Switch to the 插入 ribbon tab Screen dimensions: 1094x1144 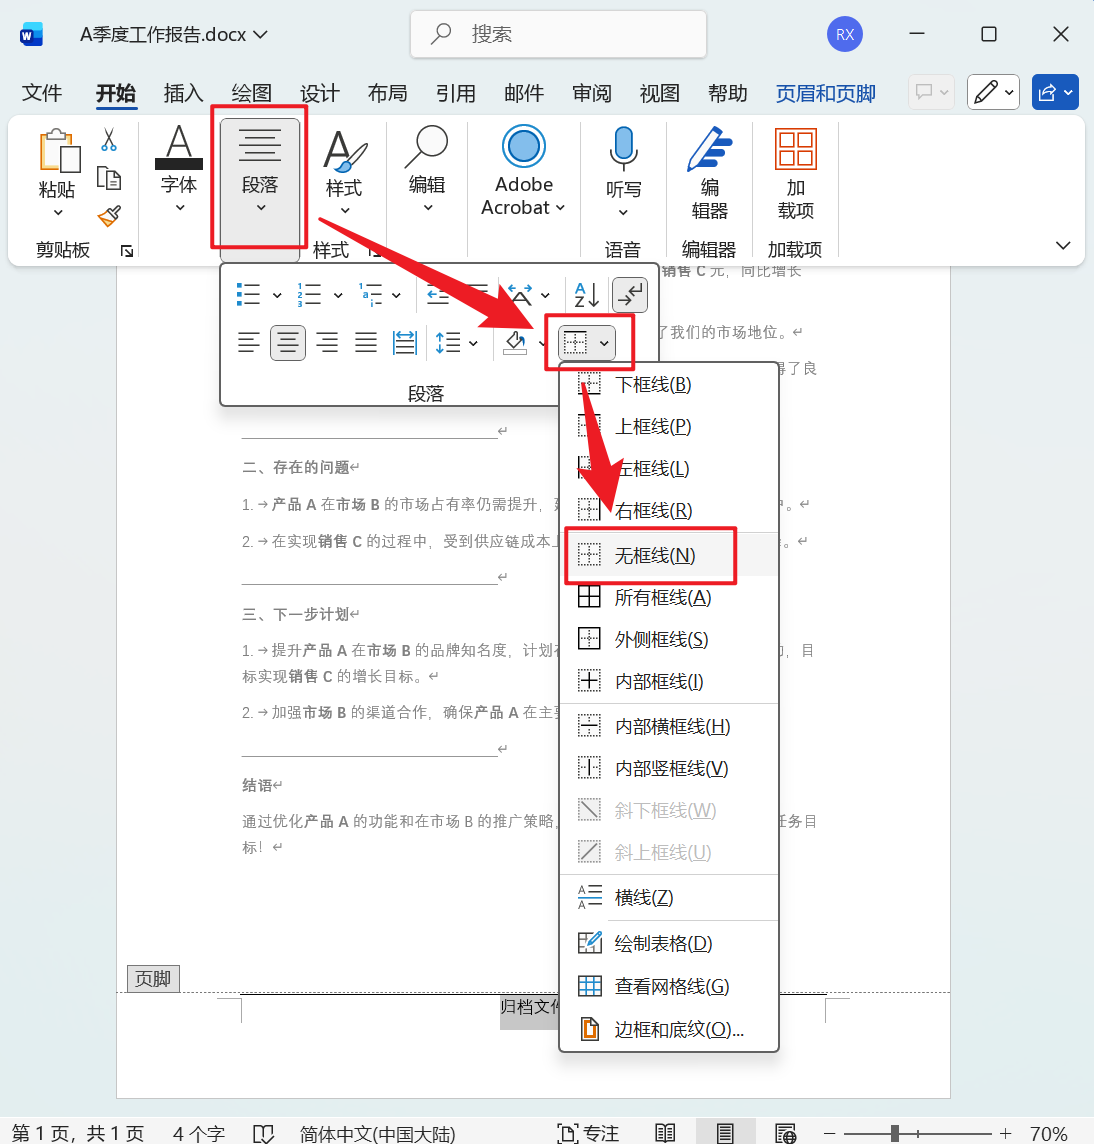(x=182, y=93)
